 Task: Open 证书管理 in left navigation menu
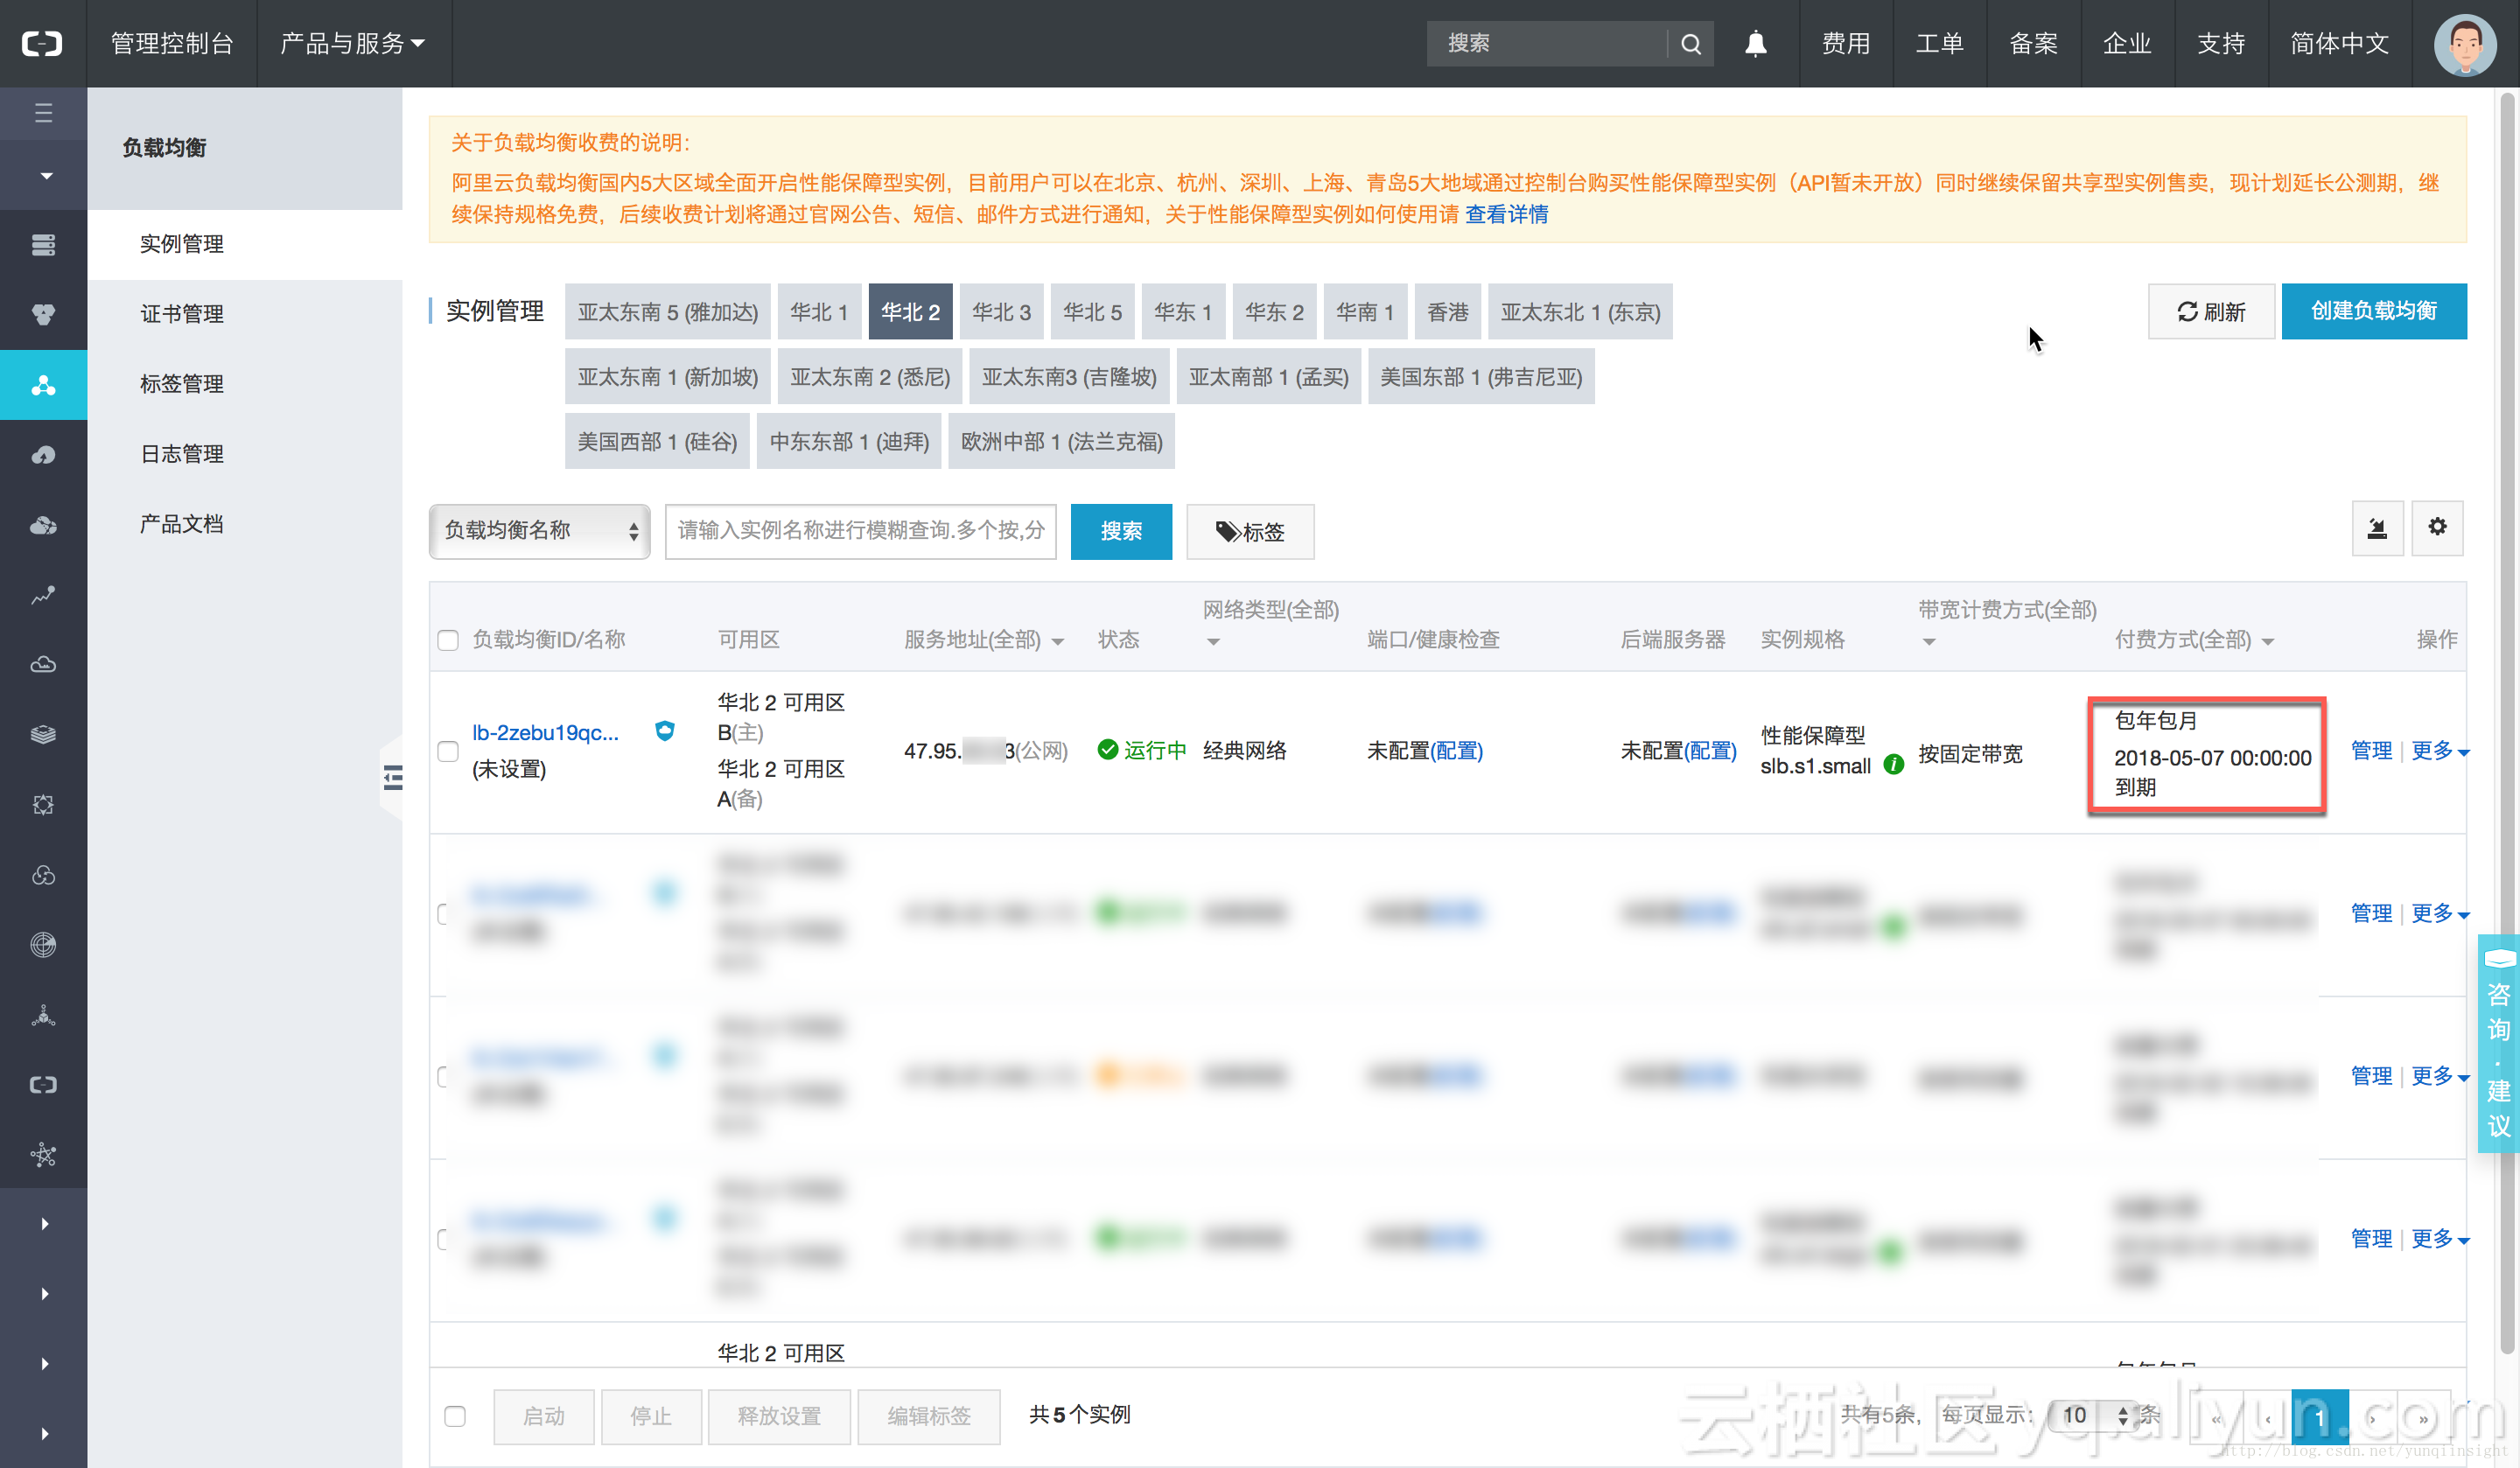182,313
